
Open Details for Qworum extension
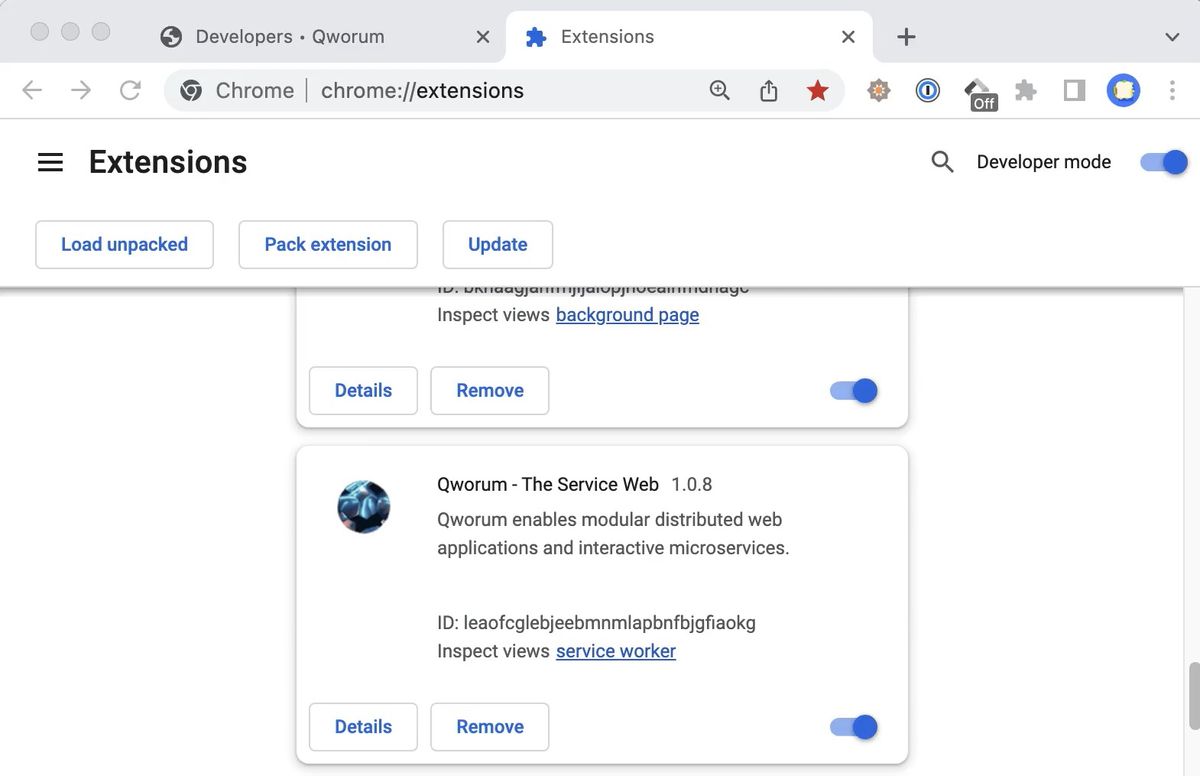click(x=363, y=727)
